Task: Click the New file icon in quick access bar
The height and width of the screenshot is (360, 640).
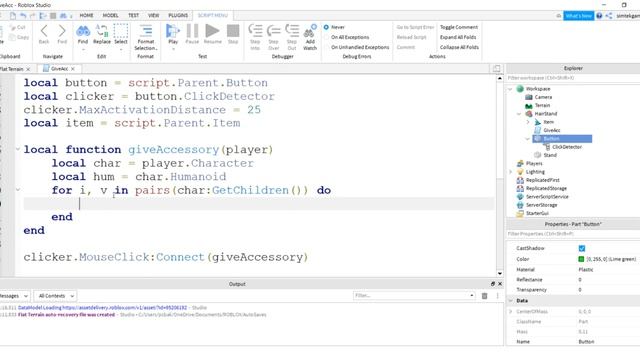Action: pos(13,16)
